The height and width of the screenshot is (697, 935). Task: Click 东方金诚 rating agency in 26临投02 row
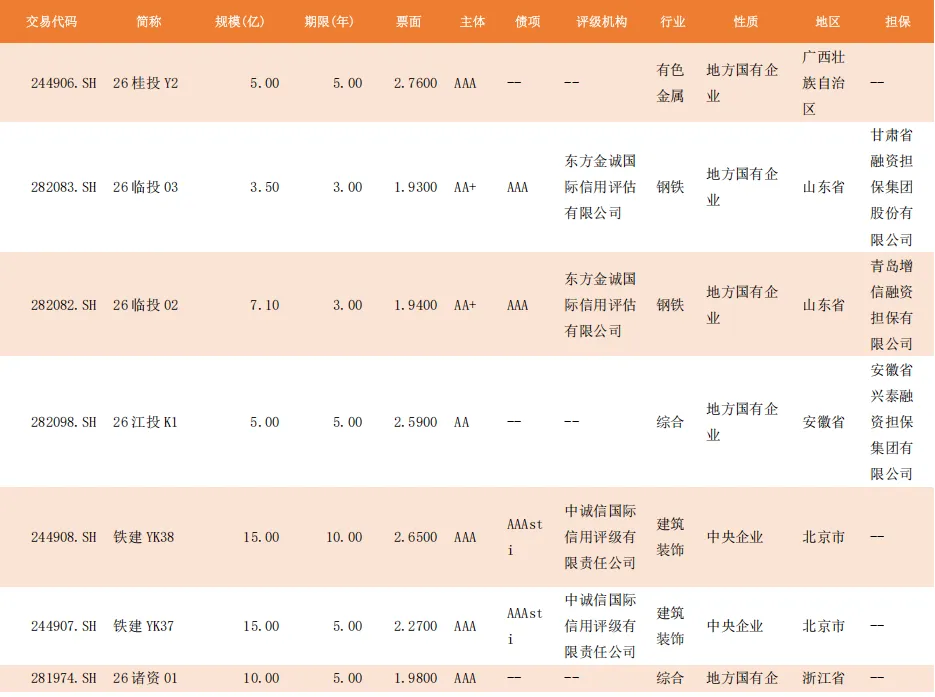600,305
